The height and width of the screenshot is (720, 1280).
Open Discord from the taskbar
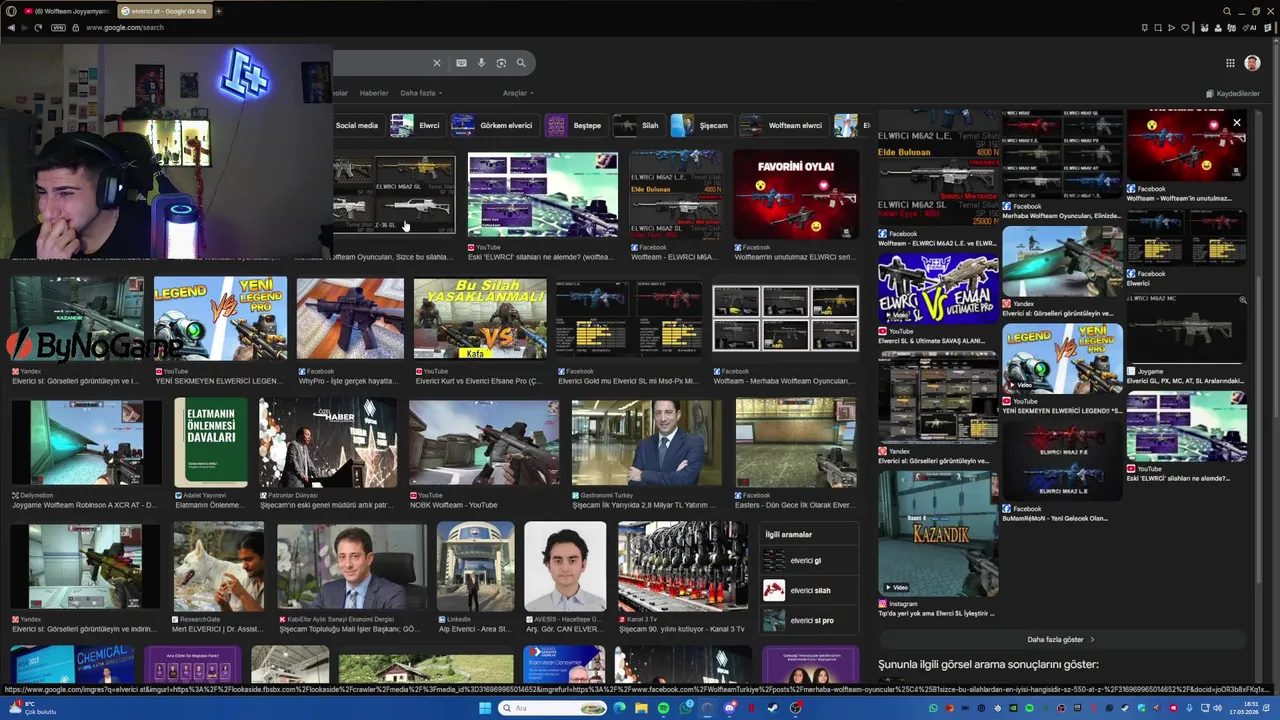click(x=730, y=708)
